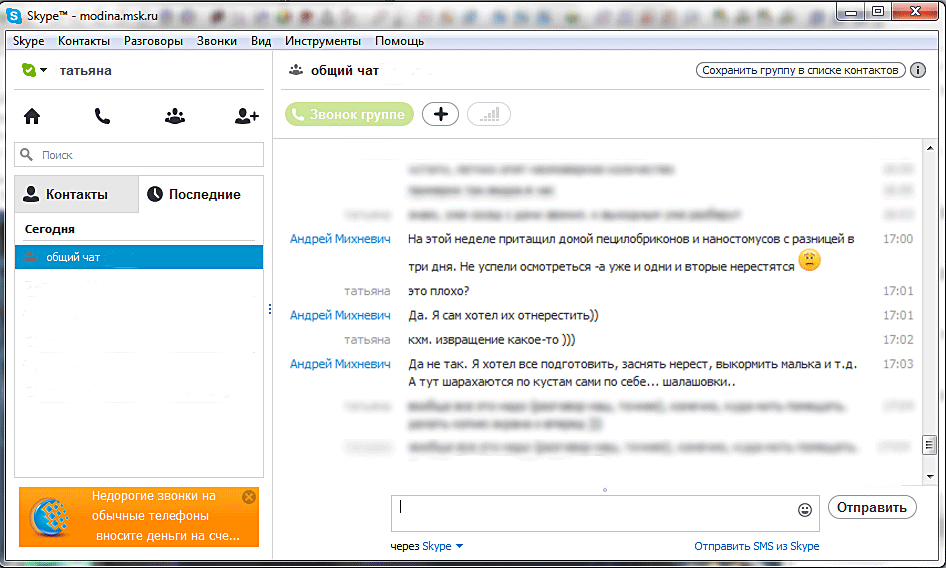This screenshot has height=568, width=946.
Task: Close the orange advertisement banner
Action: coord(249,497)
